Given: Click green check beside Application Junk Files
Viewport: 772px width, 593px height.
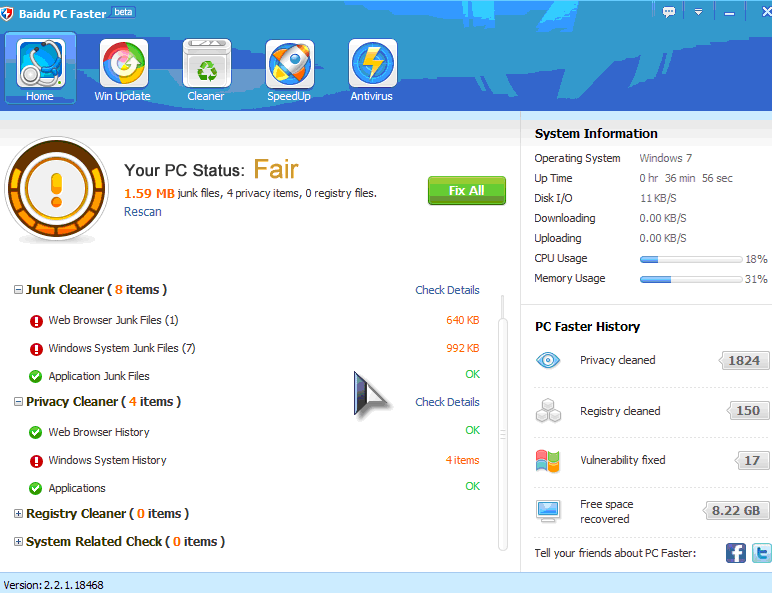Looking at the screenshot, I should (35, 377).
